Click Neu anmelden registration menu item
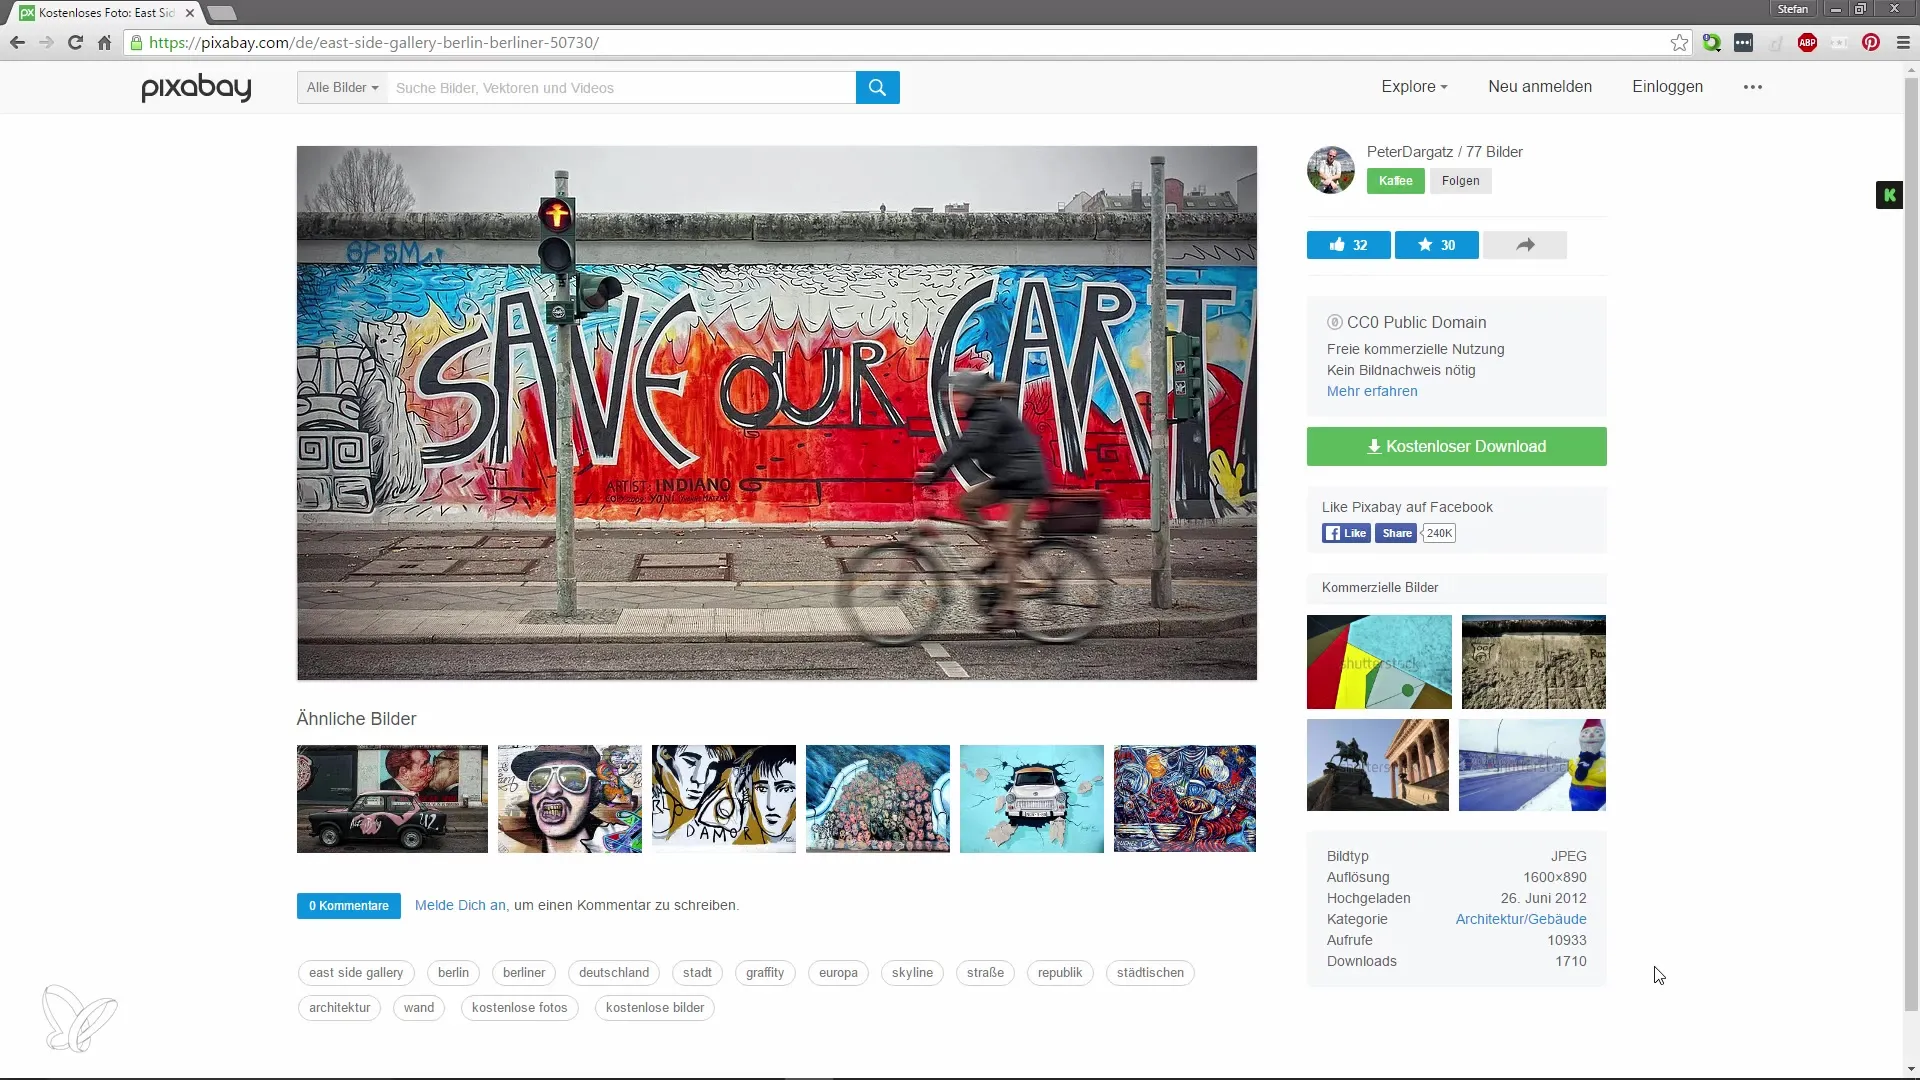 coord(1539,86)
